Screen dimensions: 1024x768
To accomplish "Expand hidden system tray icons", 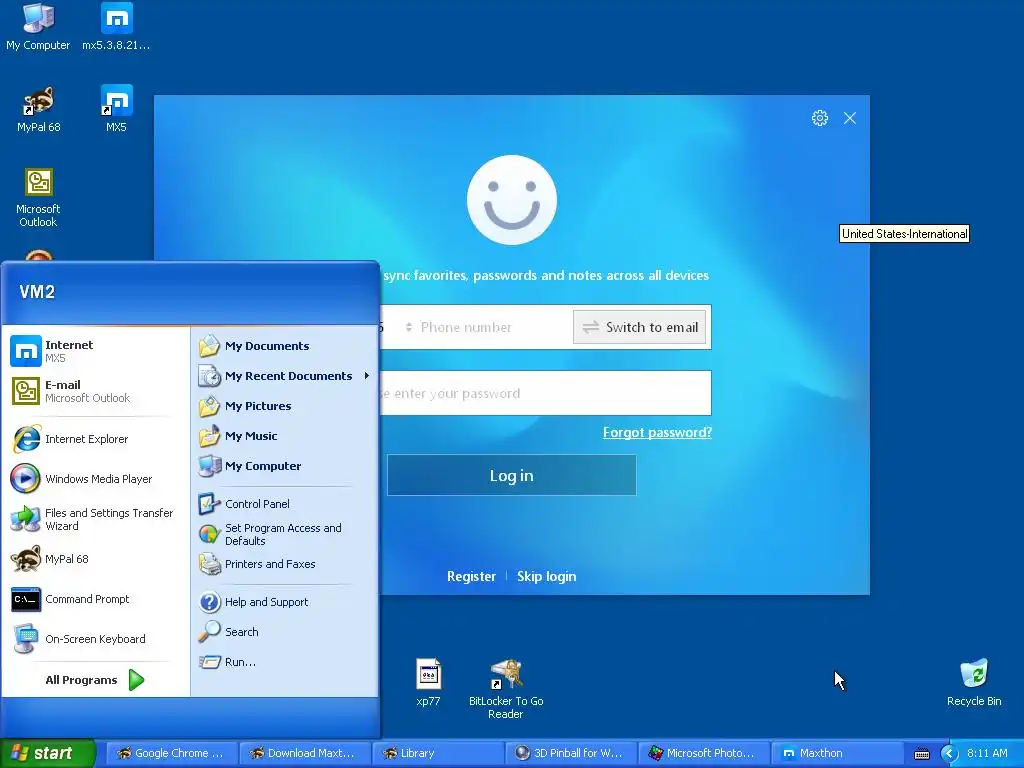I will pos(949,754).
